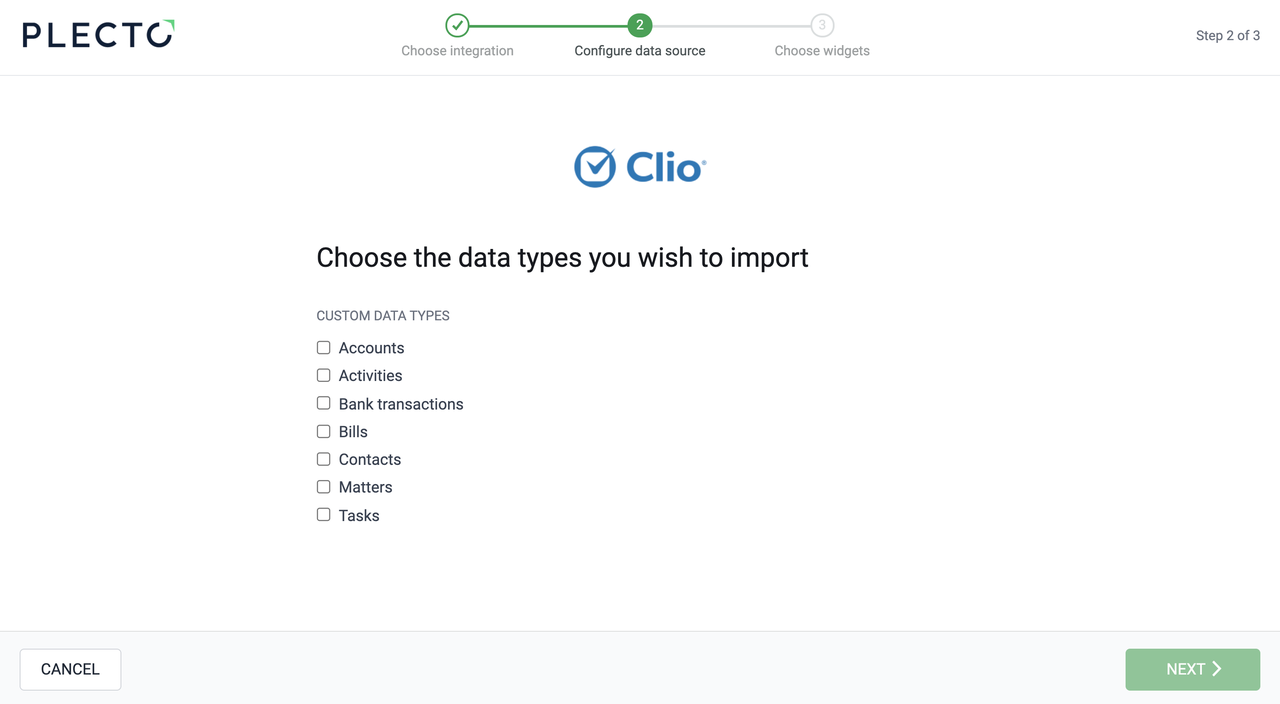The height and width of the screenshot is (704, 1280).
Task: Click the Clio logo image
Action: pos(640,167)
